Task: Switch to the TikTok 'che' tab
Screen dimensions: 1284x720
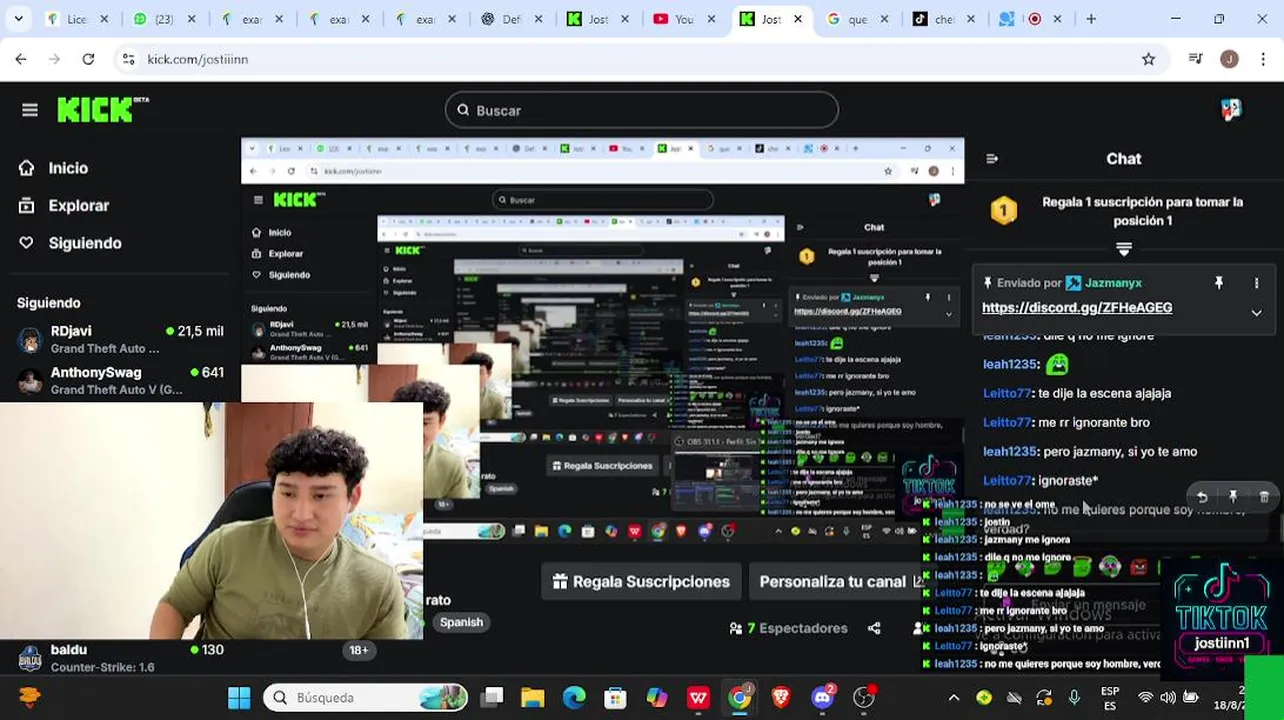Action: tap(941, 19)
